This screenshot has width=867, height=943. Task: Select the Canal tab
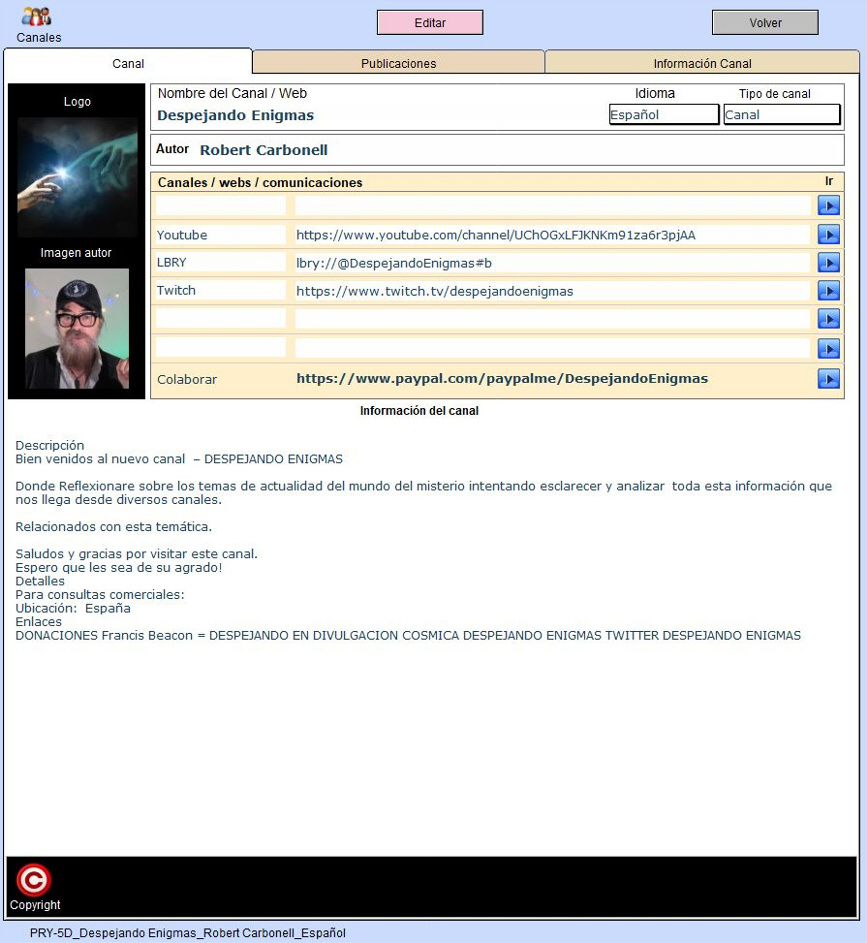128,63
